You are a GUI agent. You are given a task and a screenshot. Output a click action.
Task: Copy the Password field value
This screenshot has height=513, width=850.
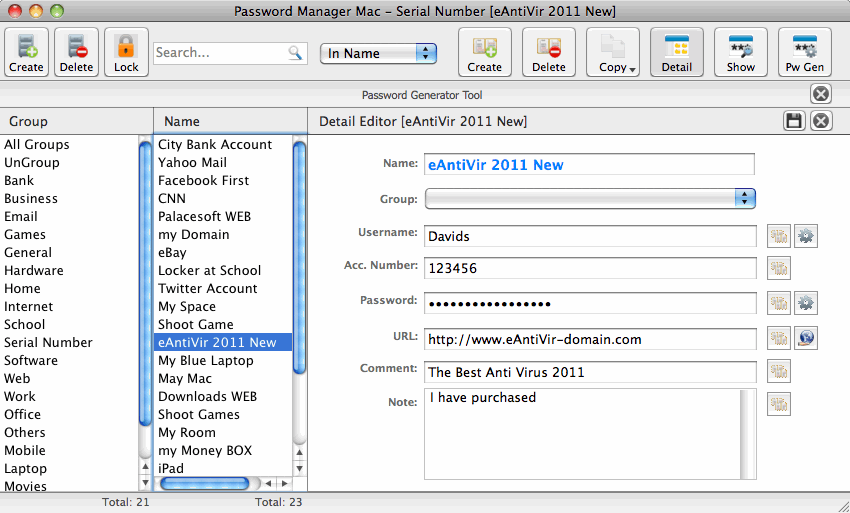pyautogui.click(x=778, y=303)
